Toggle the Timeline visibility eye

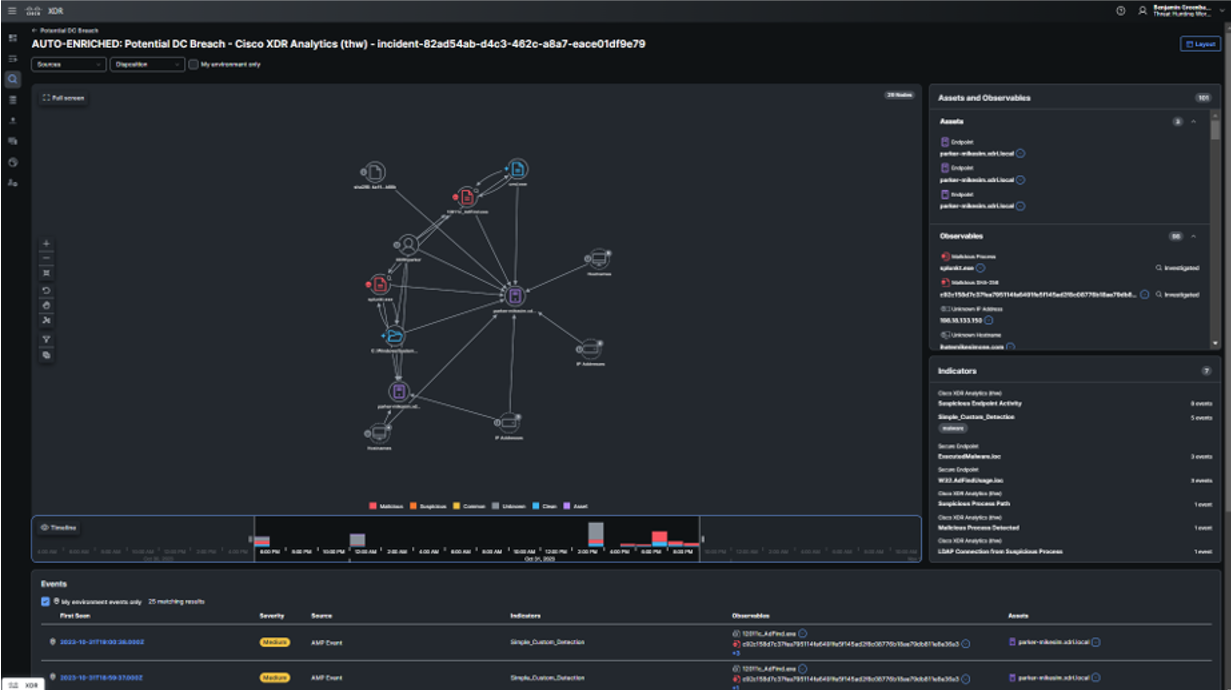pos(45,527)
